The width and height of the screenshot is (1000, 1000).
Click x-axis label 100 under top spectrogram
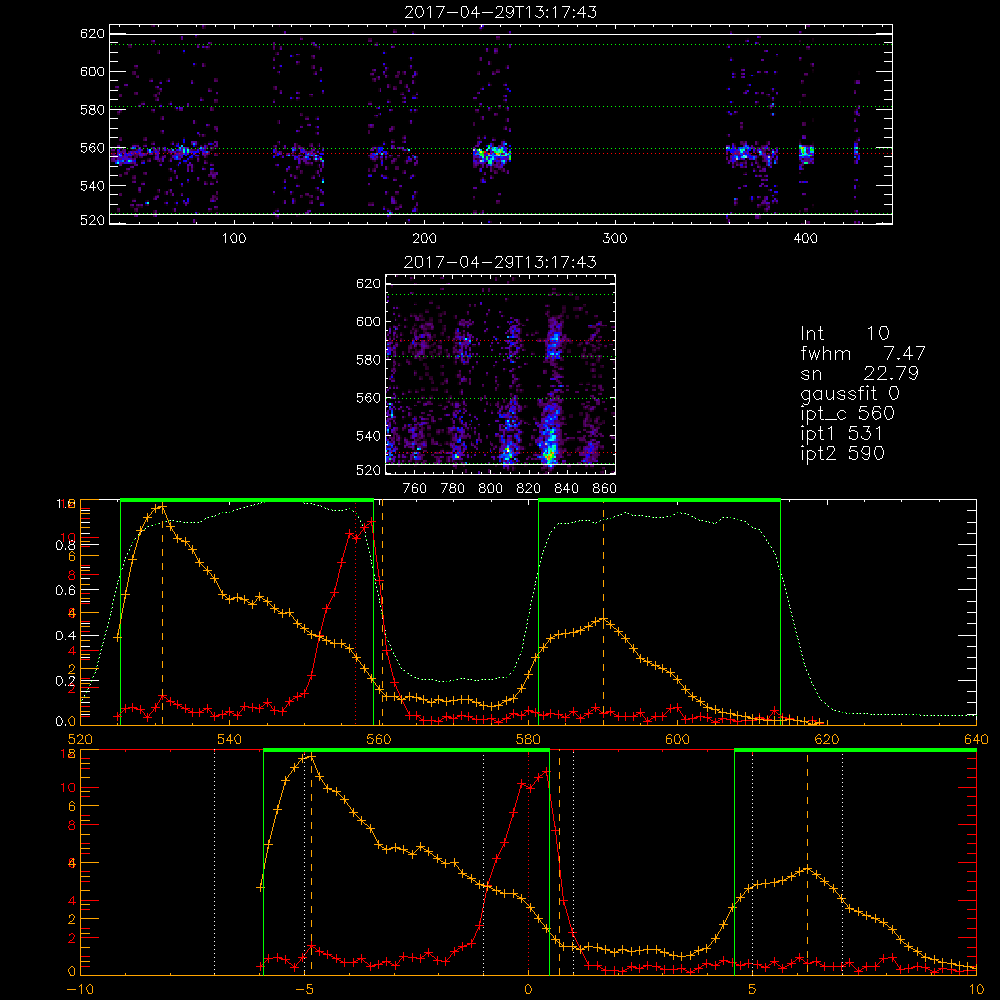[x=234, y=239]
